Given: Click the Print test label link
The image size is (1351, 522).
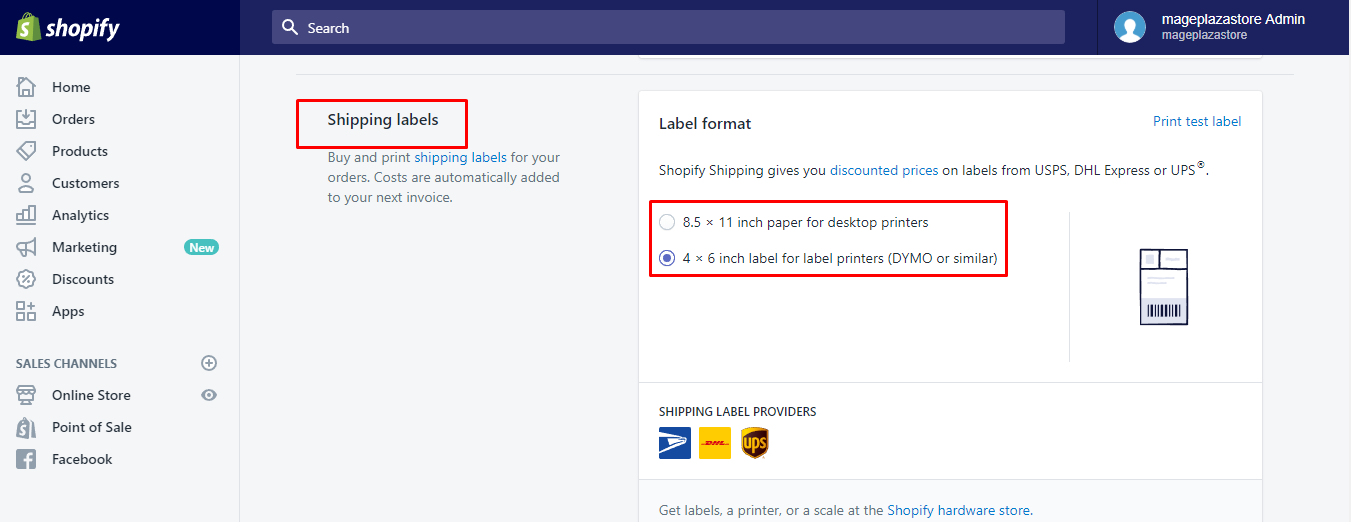Looking at the screenshot, I should pos(1196,122).
